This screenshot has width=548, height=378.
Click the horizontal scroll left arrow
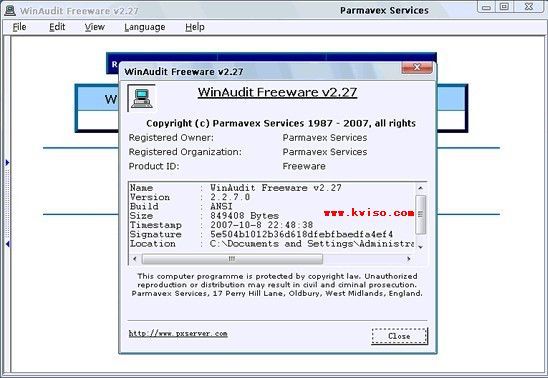135,259
